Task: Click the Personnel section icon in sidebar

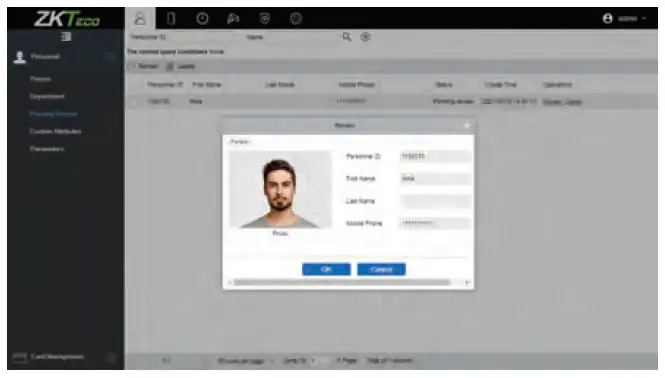Action: (20, 57)
